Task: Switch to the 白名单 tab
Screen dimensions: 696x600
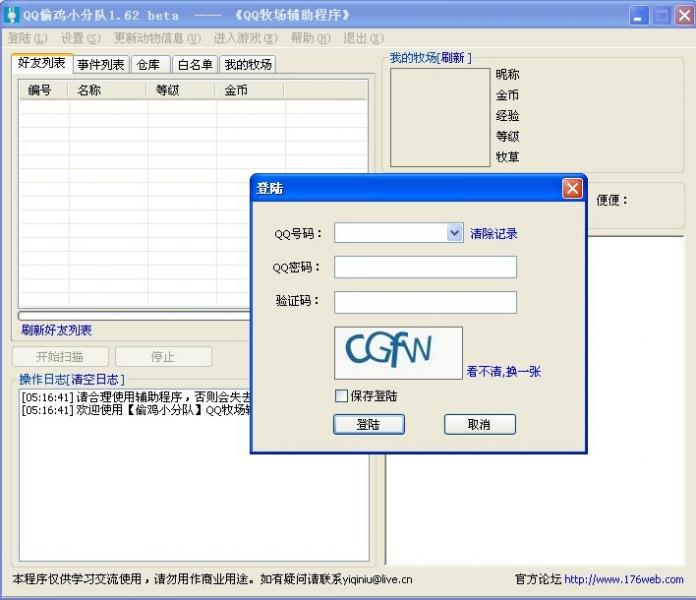Action: click(x=195, y=65)
